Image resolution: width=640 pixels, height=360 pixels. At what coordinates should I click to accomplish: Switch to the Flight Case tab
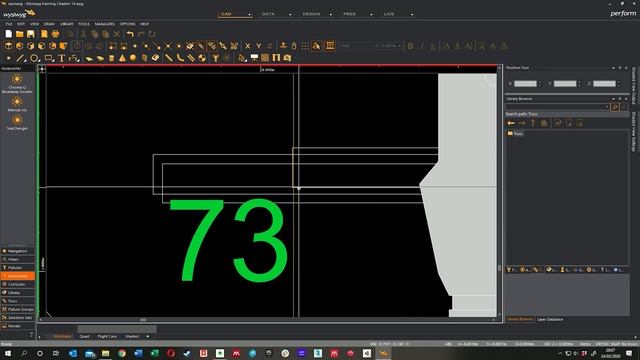coord(107,336)
